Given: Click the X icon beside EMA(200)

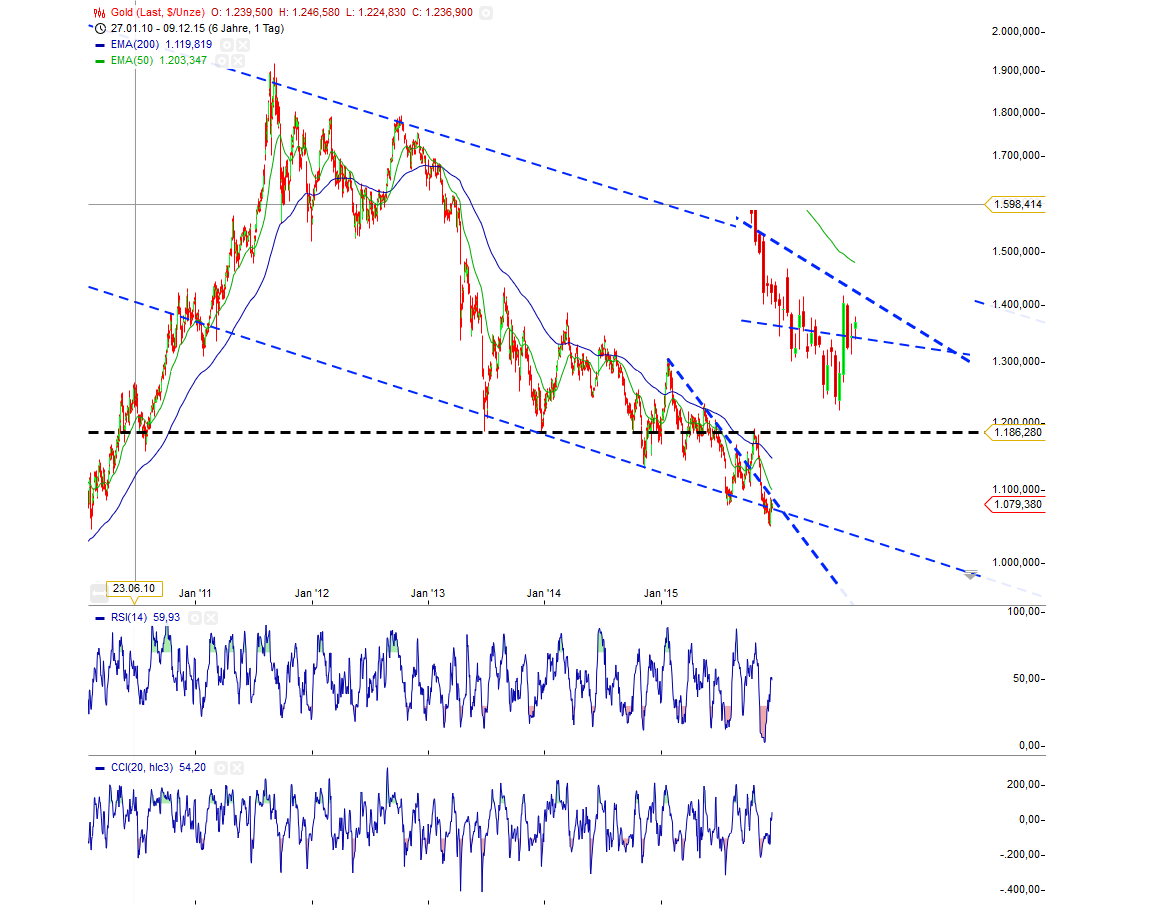Looking at the screenshot, I should tap(243, 44).
